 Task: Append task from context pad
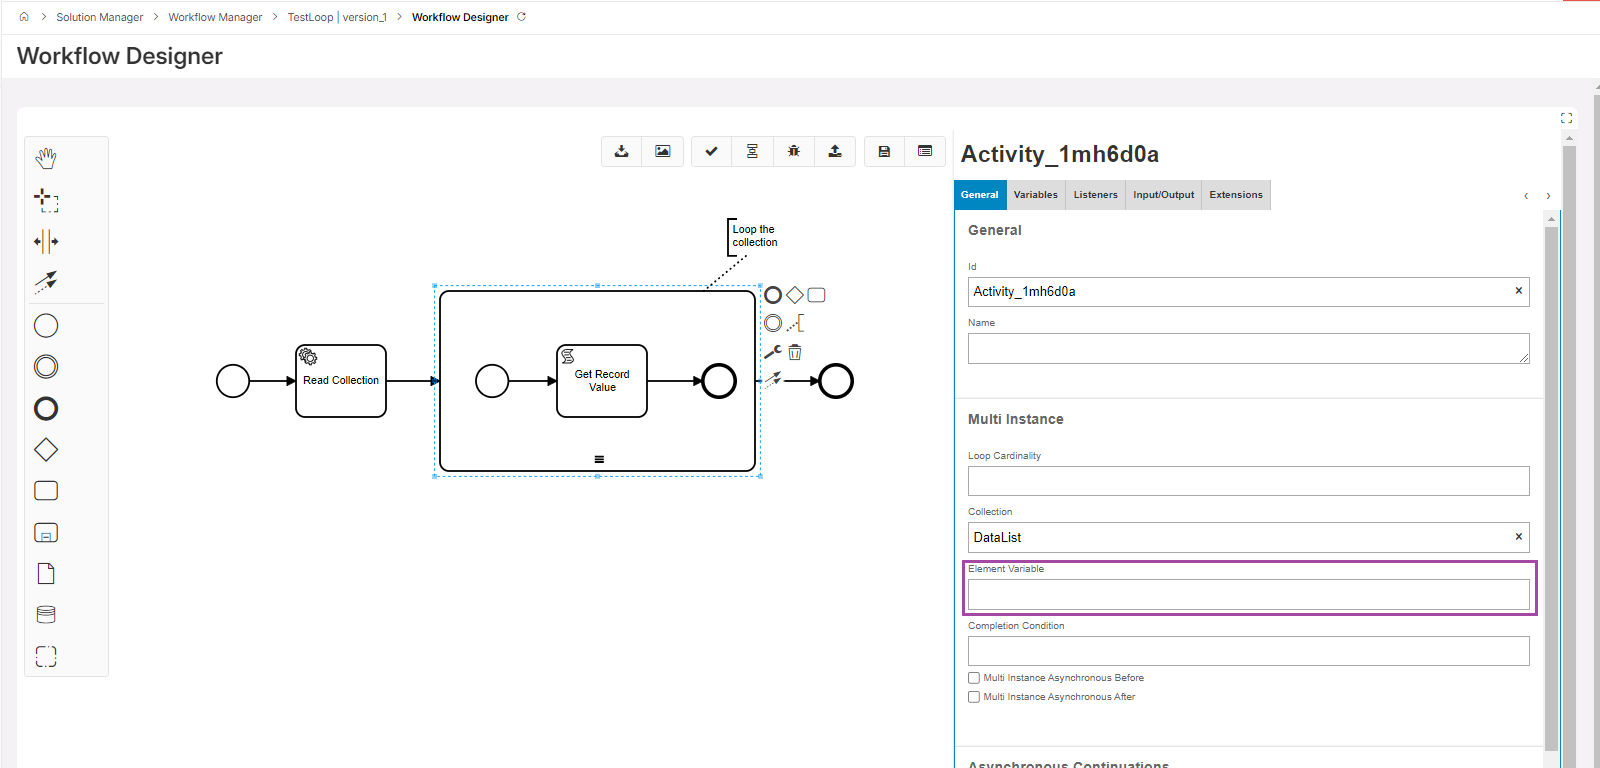[817, 295]
